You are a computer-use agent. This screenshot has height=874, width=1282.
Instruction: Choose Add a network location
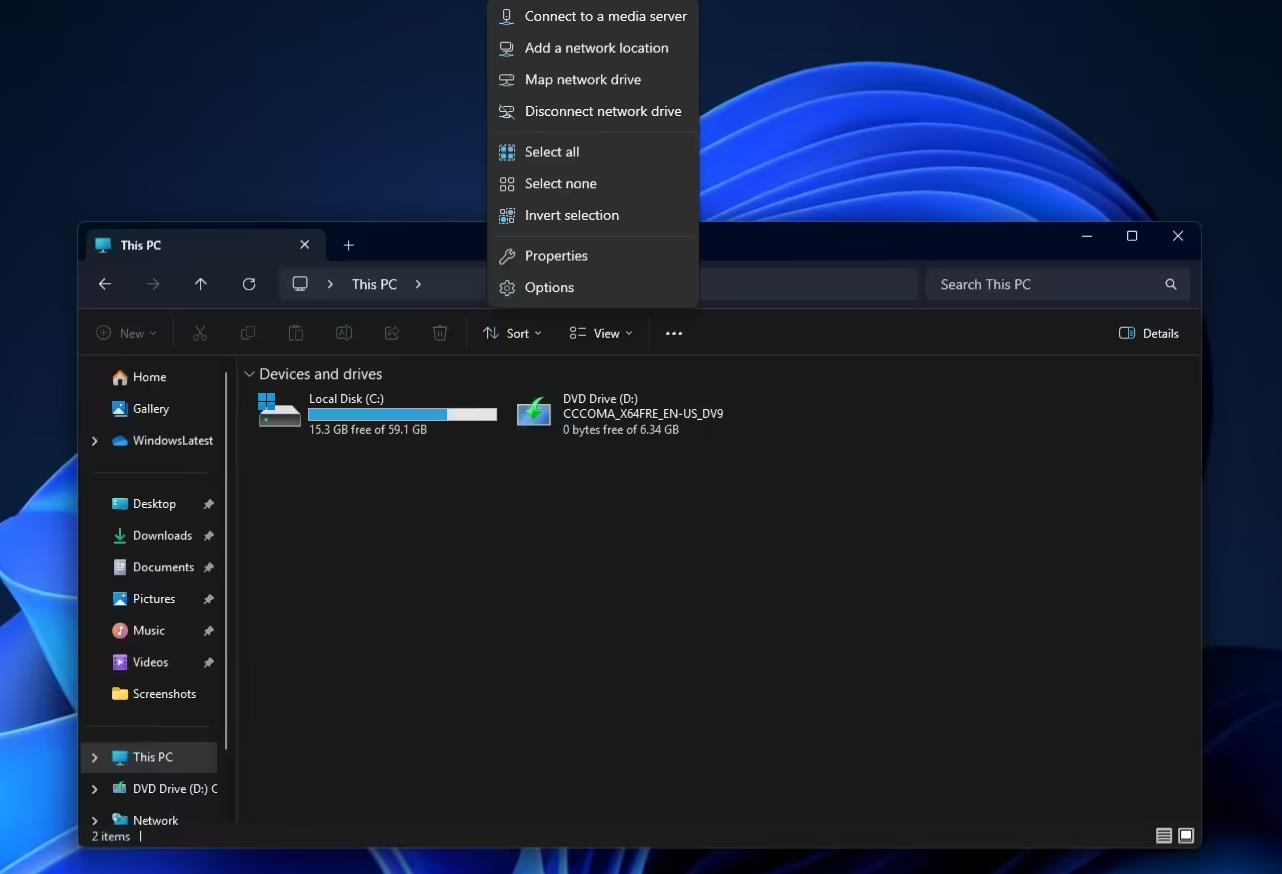point(593,48)
